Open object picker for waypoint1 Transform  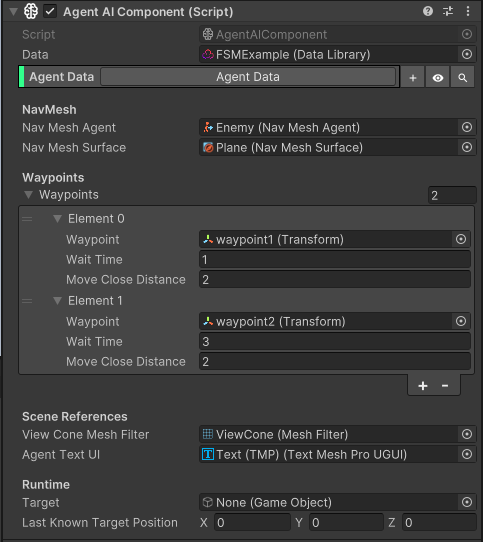461,239
